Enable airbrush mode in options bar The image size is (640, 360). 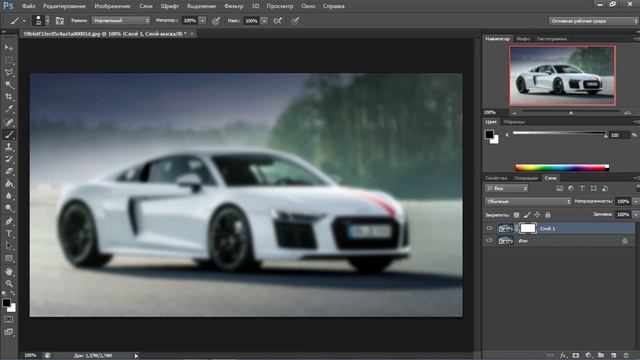coord(278,20)
